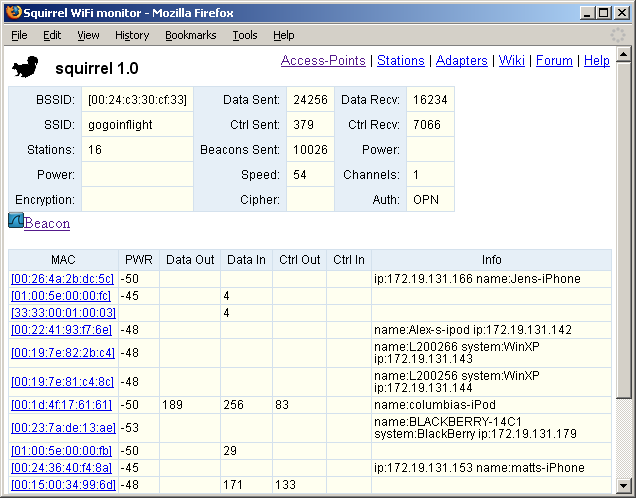
Task: Click the PWR column header
Action: click(139, 260)
